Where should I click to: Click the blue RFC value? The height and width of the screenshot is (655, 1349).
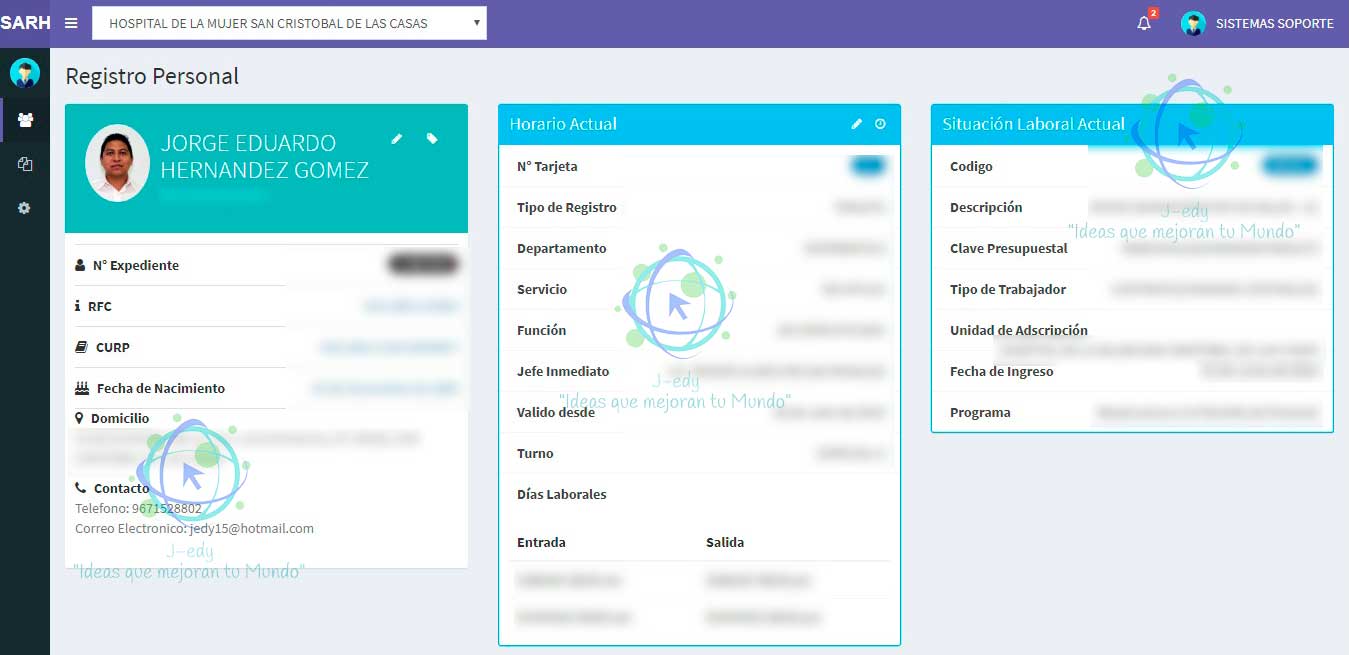click(x=411, y=307)
